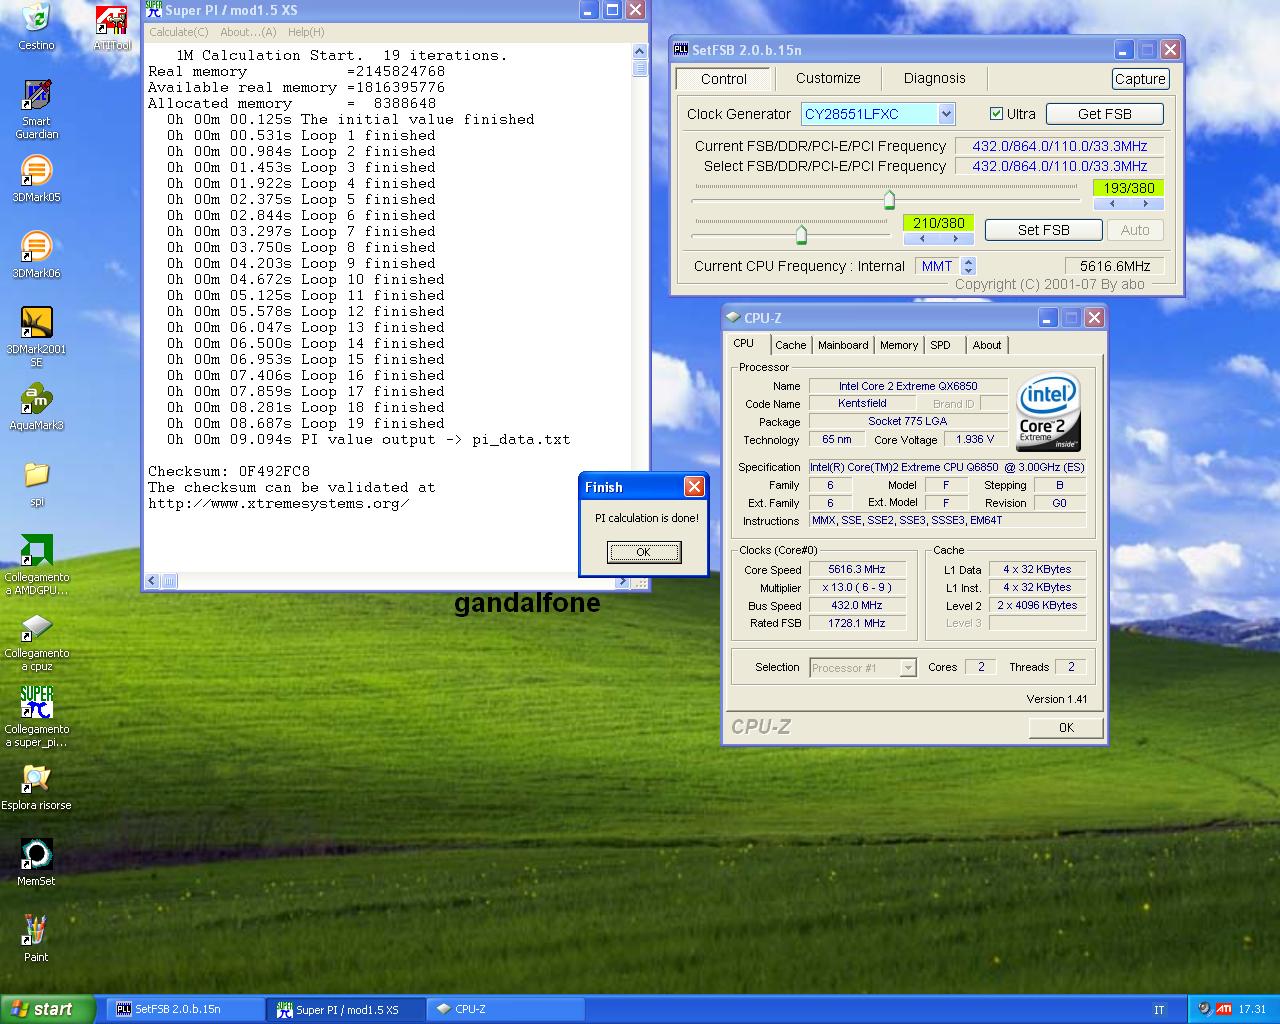
Task: Switch to CPU-Z taskbar button
Action: (x=504, y=1009)
